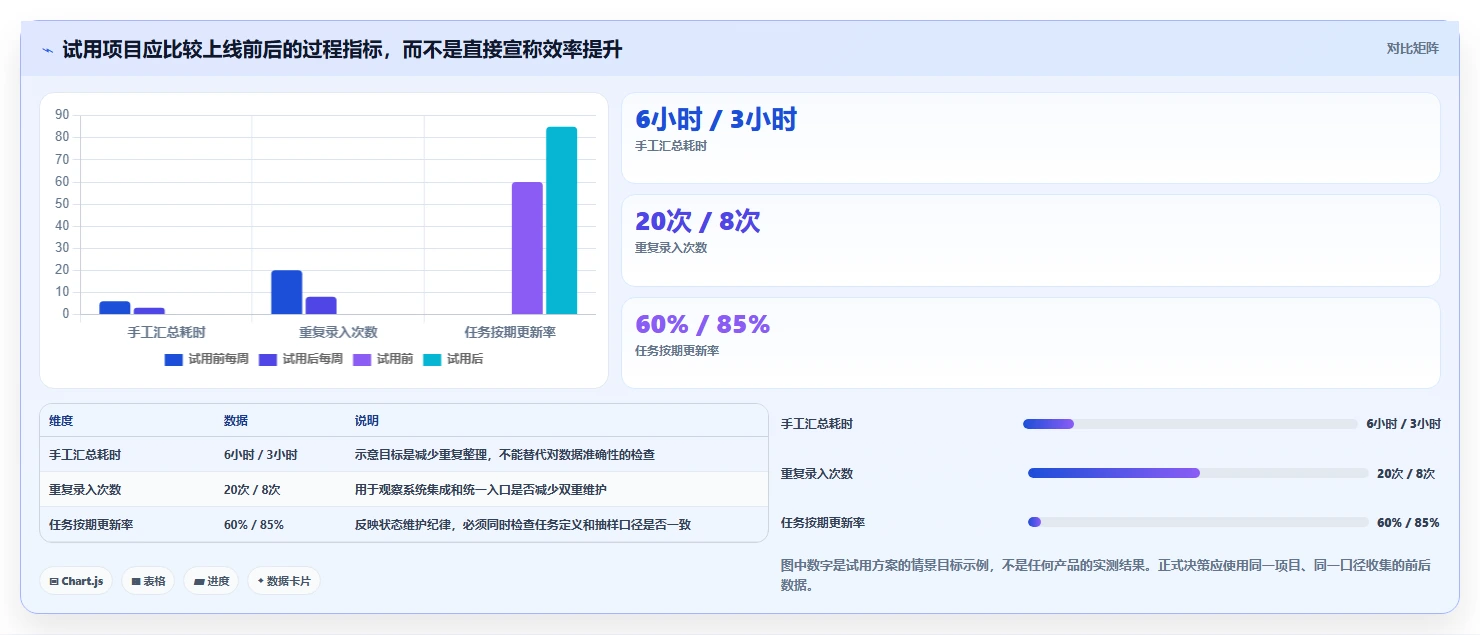
Task: Click the 90 tick on chart y-axis
Action: click(62, 115)
